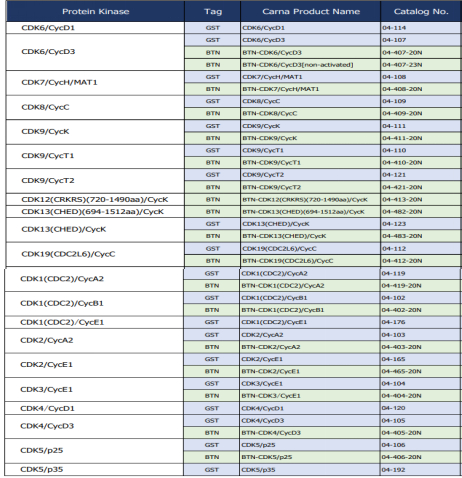Click product name BTN-CDK6/CycD3[non-activated]
462x478 pixels.
(x=298, y=65)
